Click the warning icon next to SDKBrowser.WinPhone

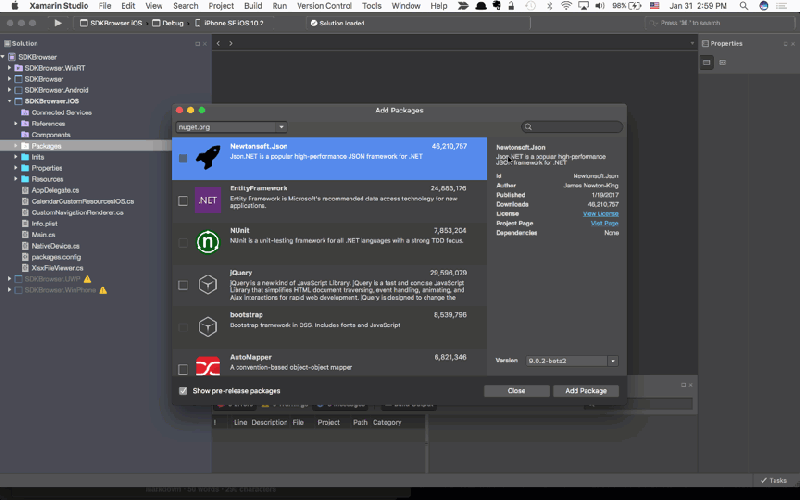pos(103,290)
